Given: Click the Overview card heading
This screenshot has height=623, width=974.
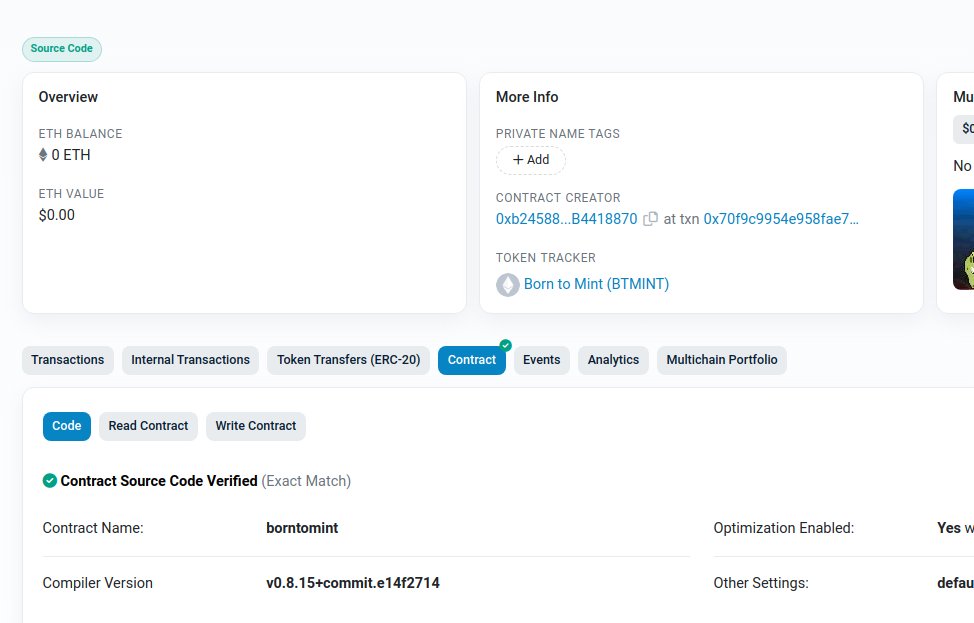Looking at the screenshot, I should click(68, 97).
